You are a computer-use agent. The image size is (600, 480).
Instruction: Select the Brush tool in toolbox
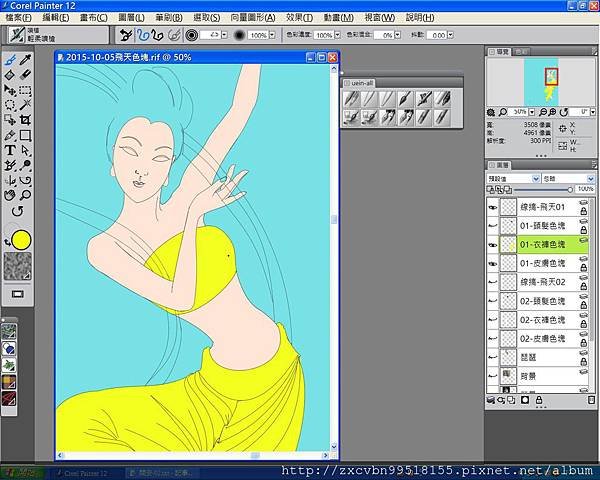point(10,60)
